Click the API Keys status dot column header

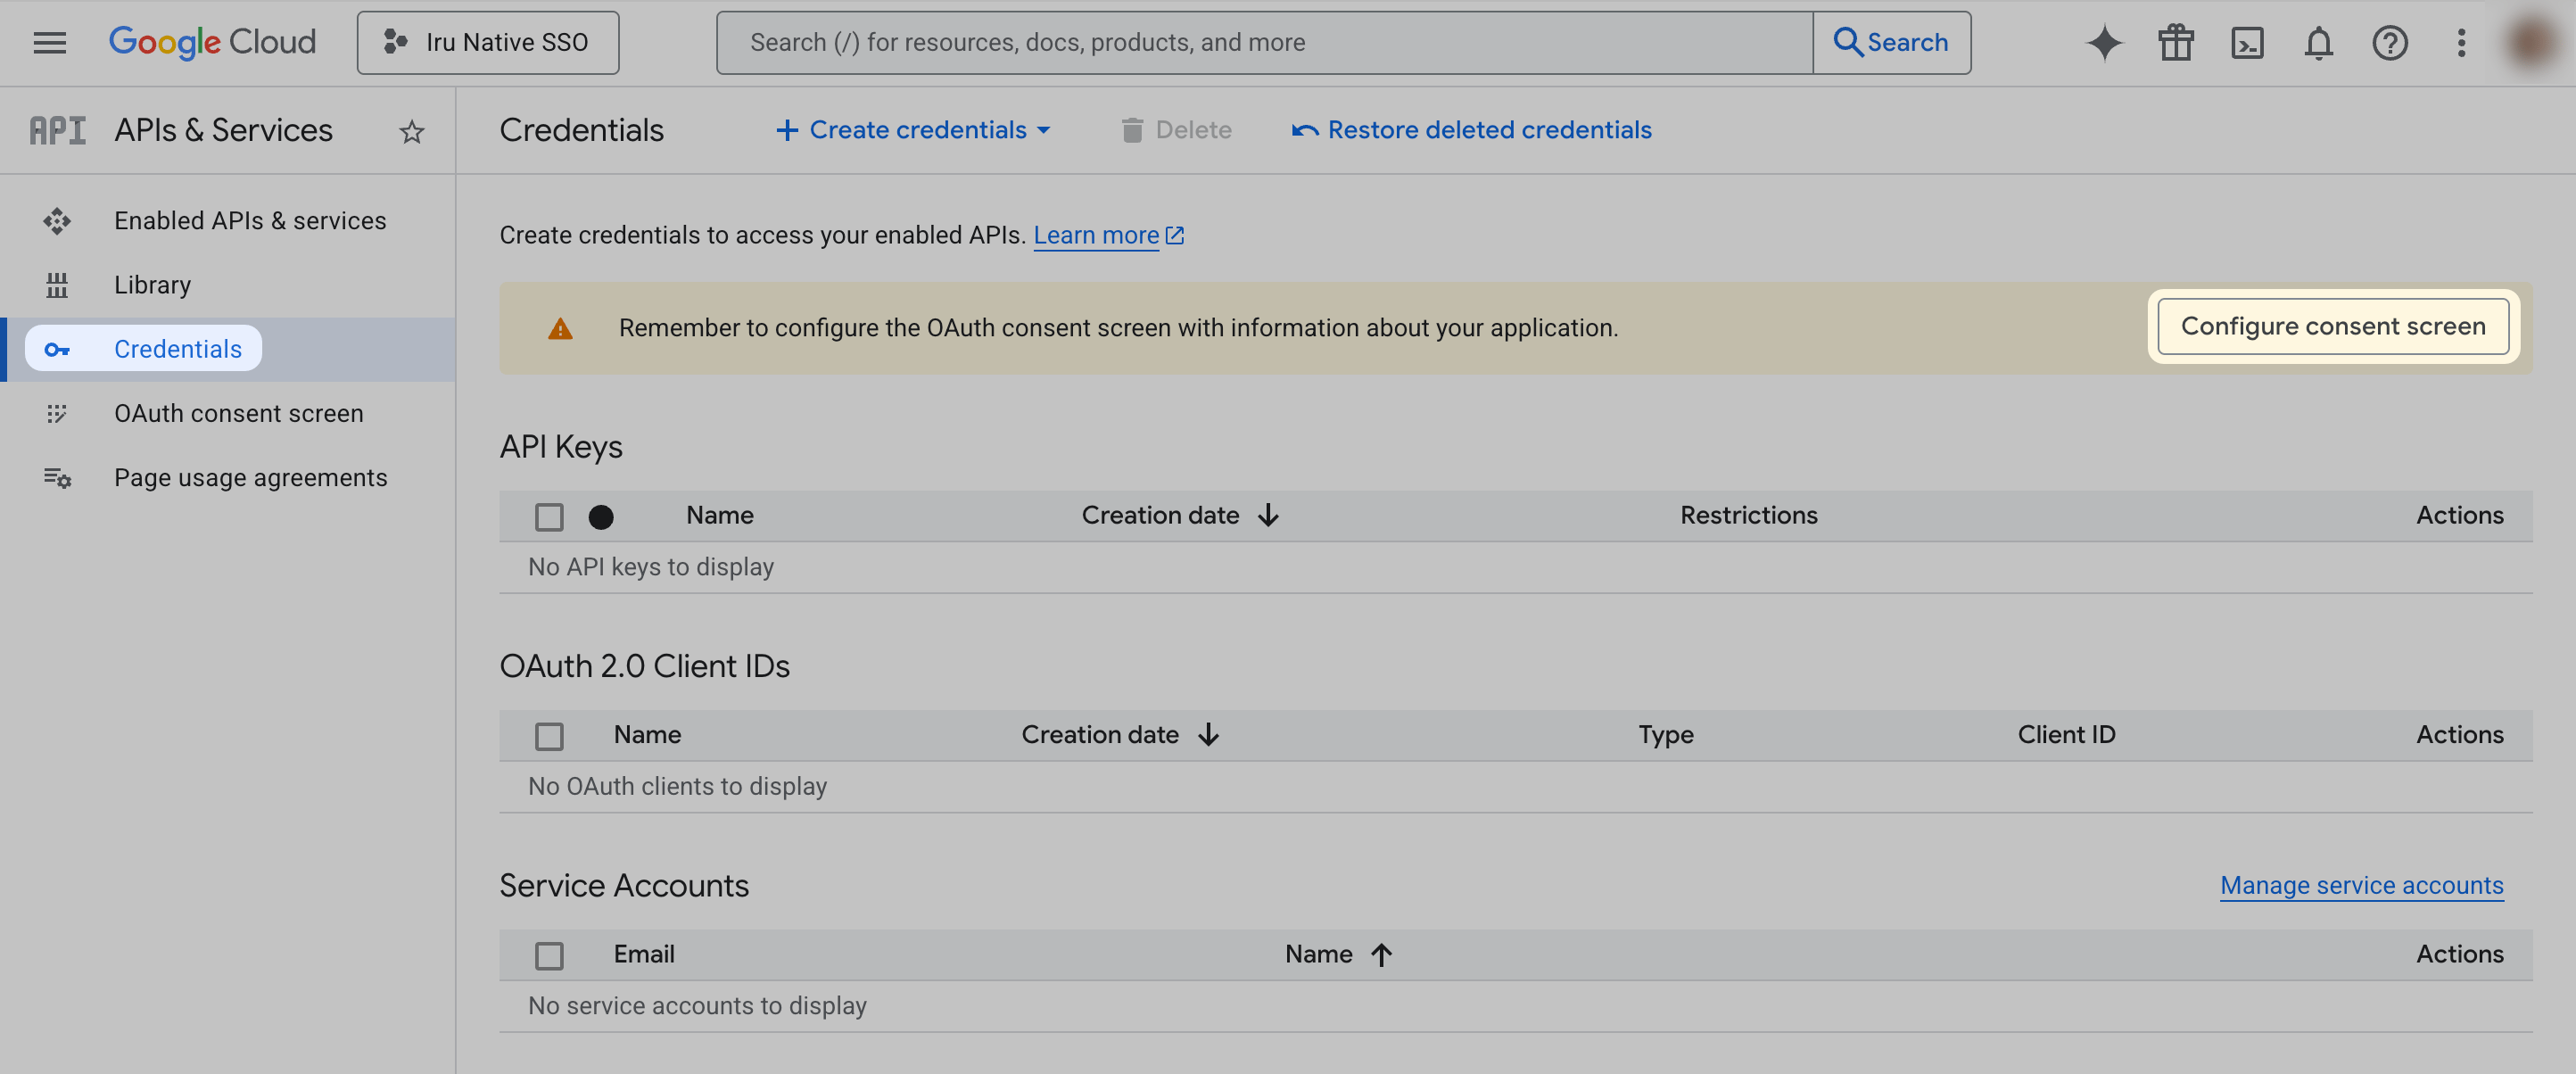601,516
